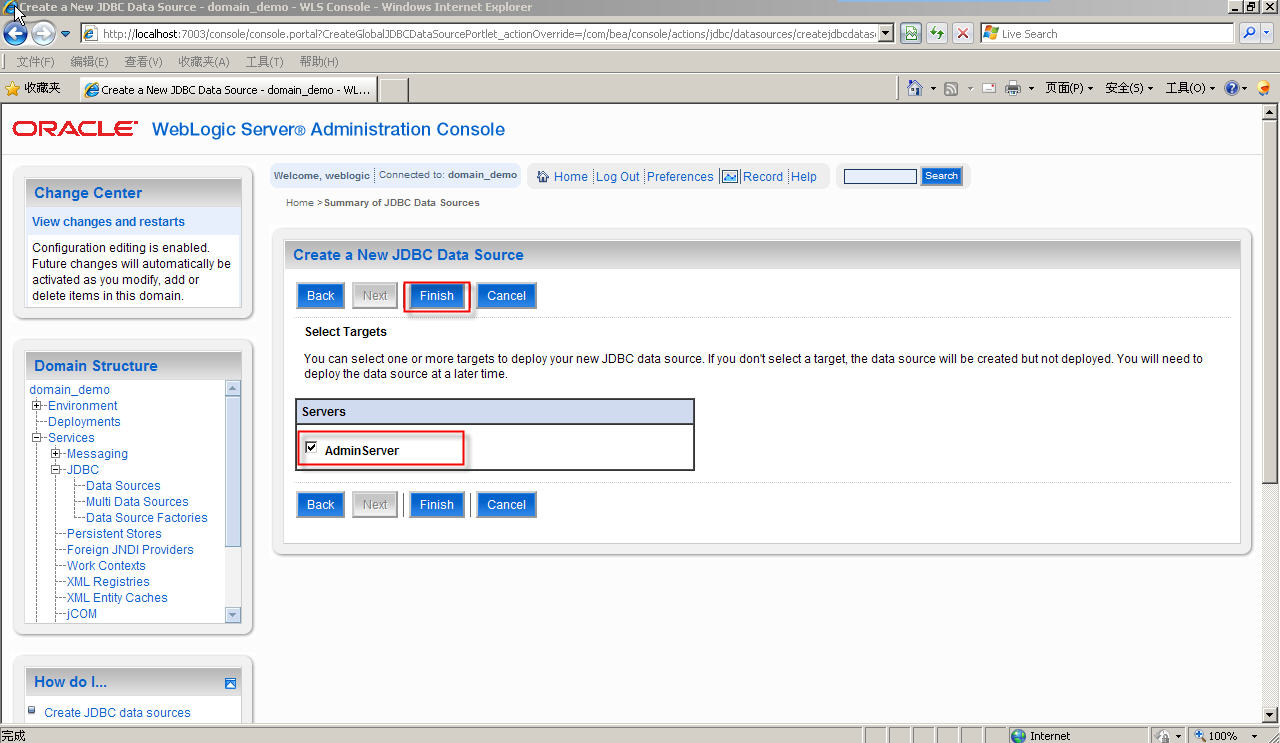Open the Create JDBC data sources help link
The width and height of the screenshot is (1280, 743).
pyautogui.click(x=117, y=713)
